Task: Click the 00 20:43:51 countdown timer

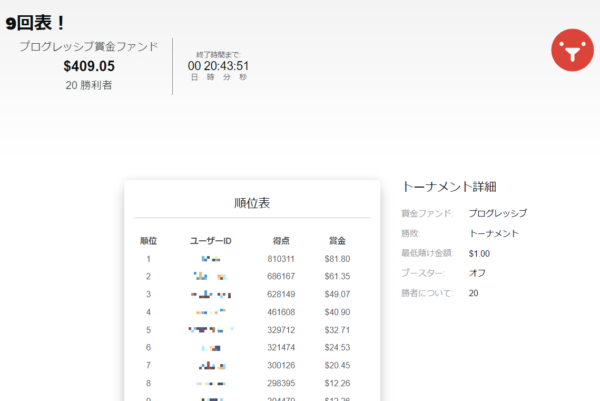Action: (x=218, y=66)
